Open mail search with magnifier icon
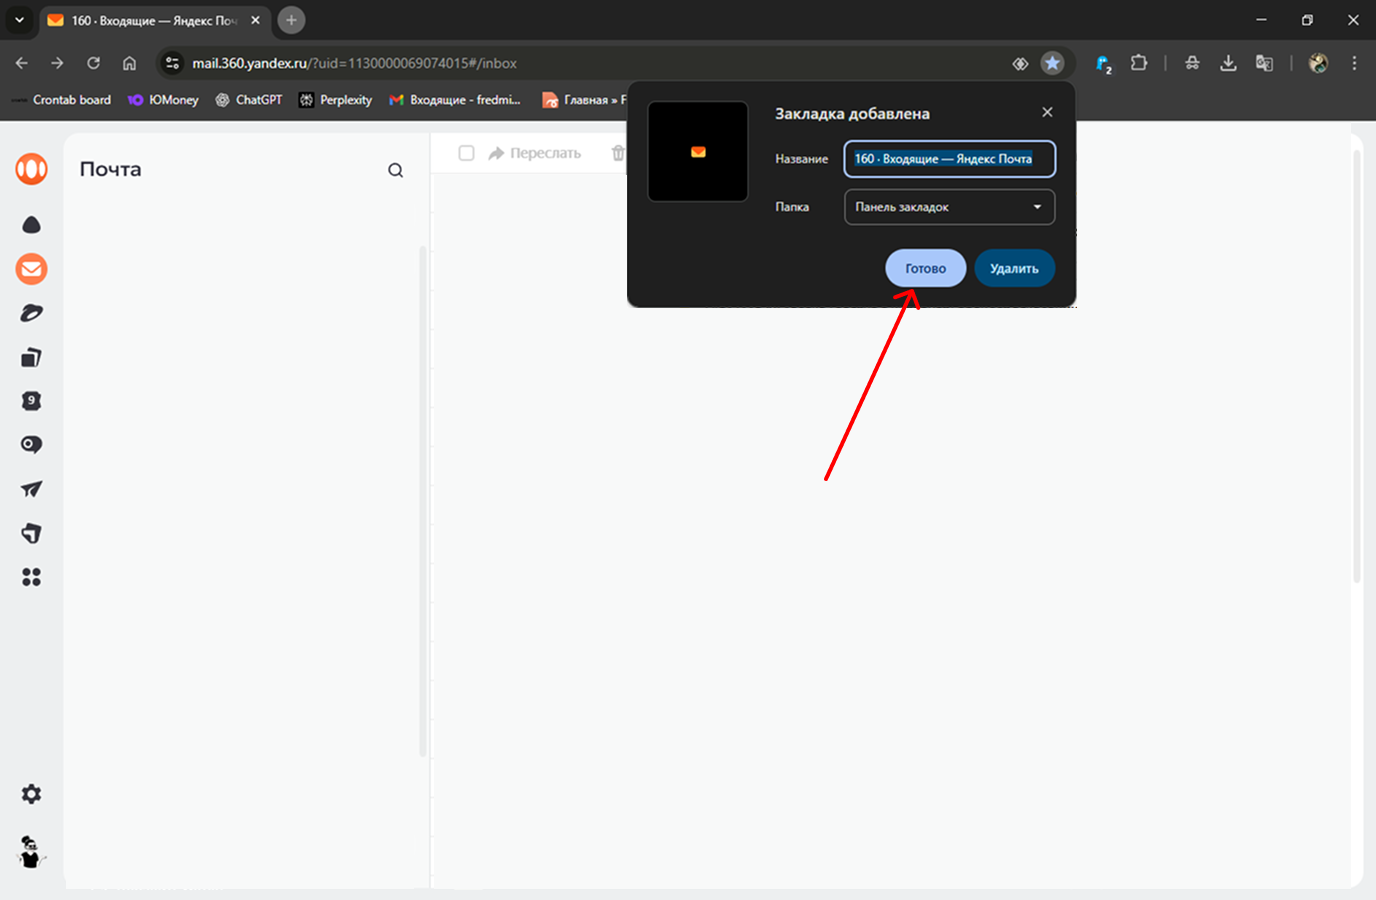 [396, 170]
